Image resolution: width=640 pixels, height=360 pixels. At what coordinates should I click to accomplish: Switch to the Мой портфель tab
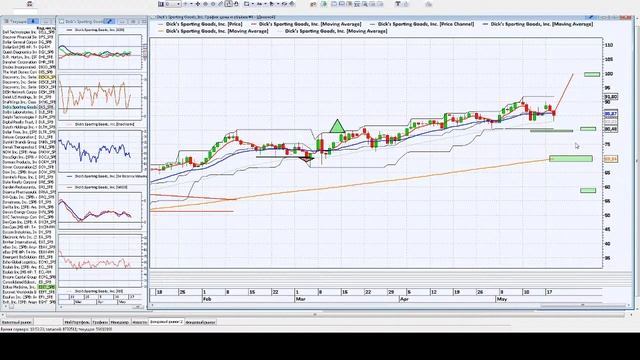pos(77,322)
